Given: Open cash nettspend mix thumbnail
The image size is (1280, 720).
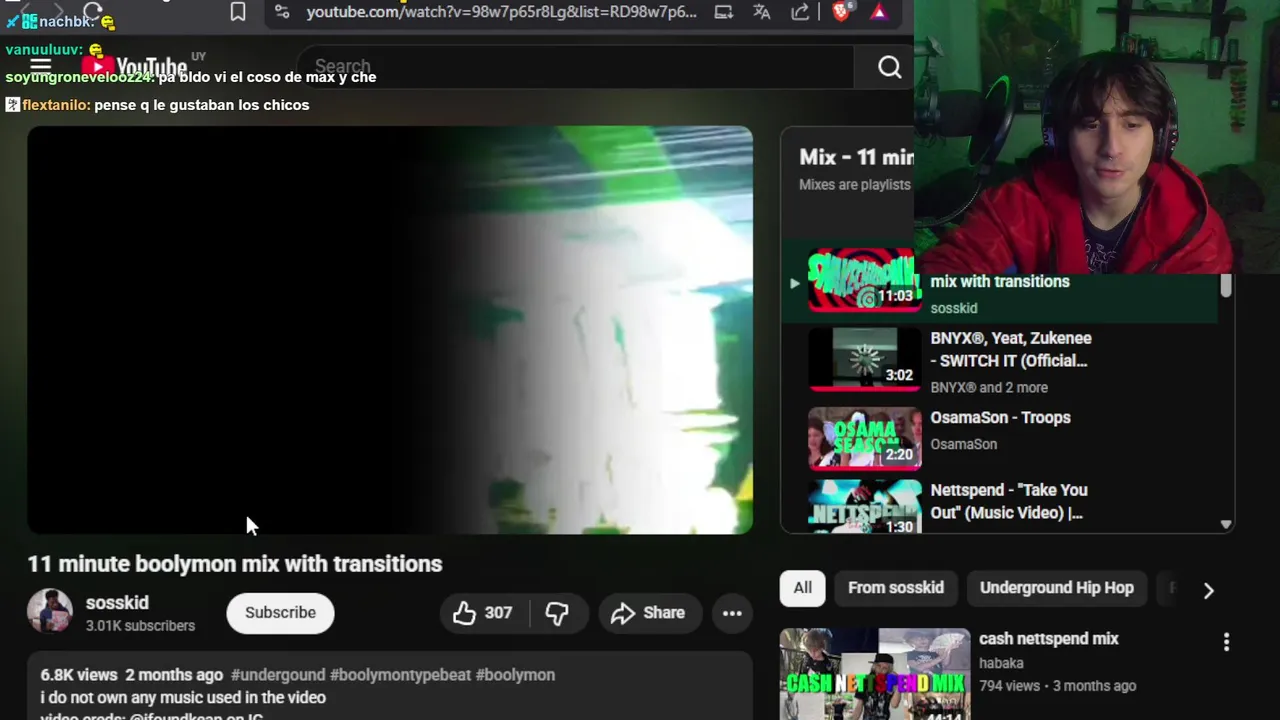Looking at the screenshot, I should click(875, 674).
